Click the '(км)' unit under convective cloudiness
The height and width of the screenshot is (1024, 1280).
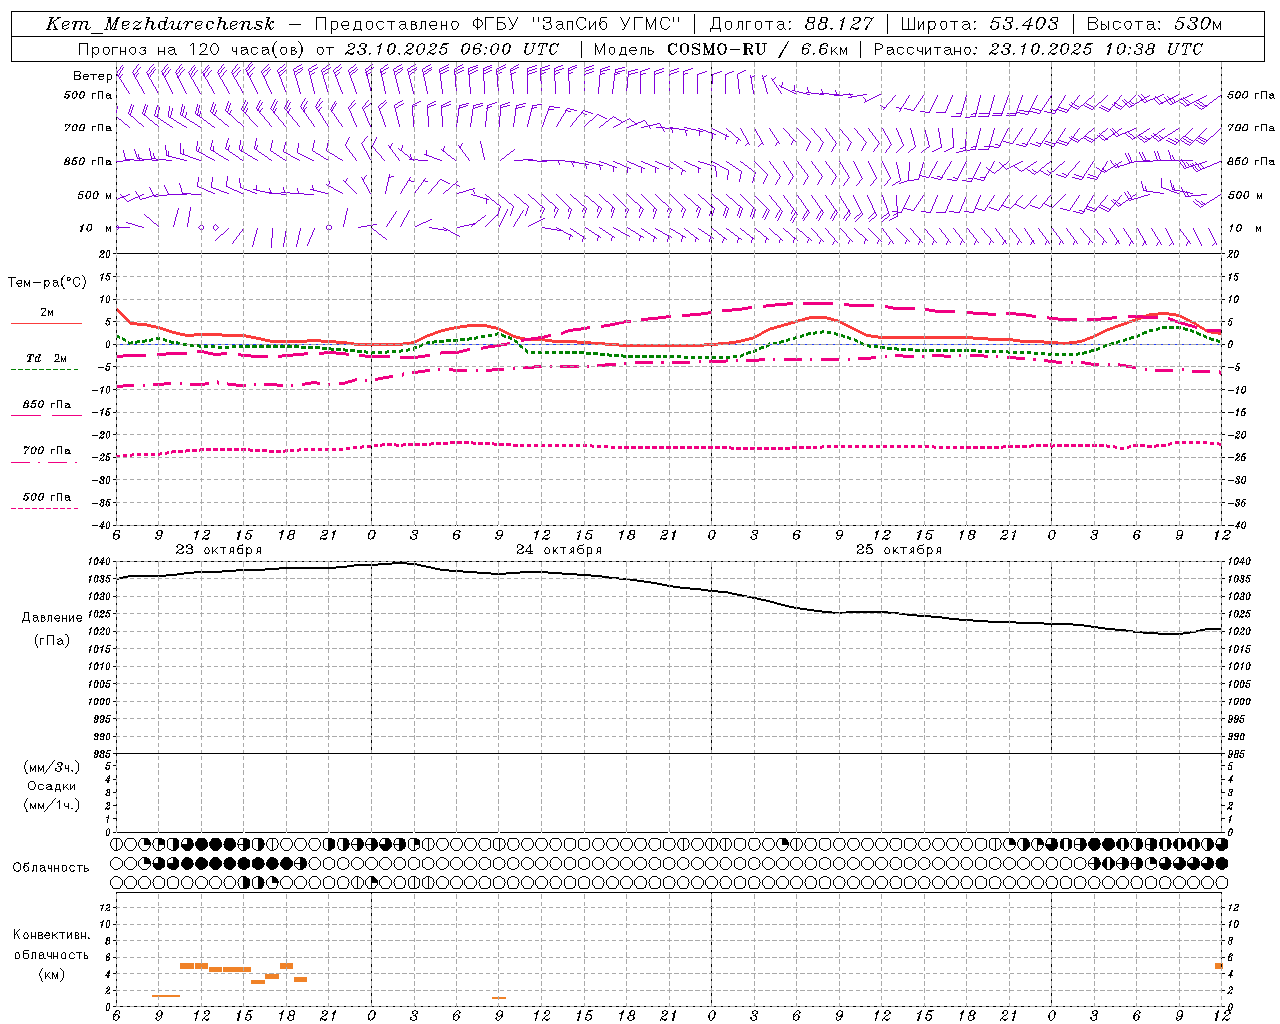(52, 974)
